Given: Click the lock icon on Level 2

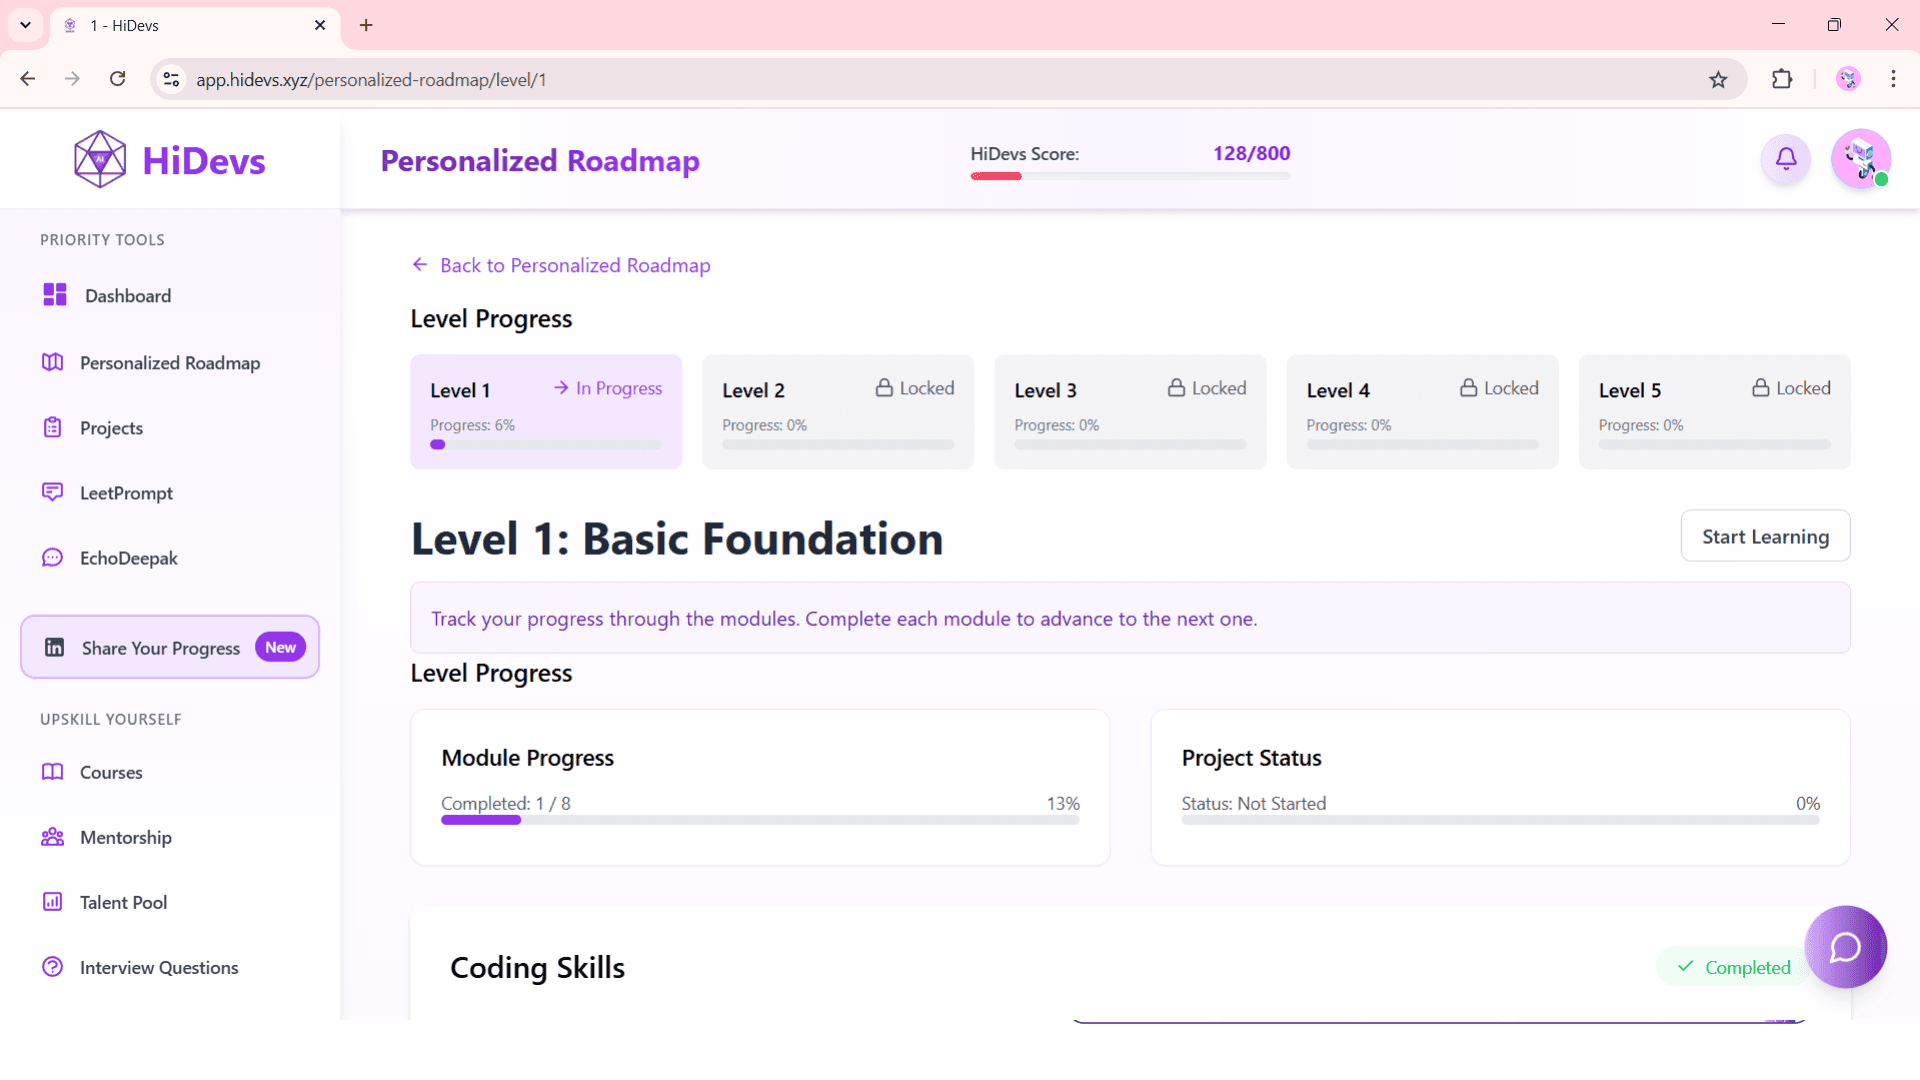Looking at the screenshot, I should coord(884,387).
